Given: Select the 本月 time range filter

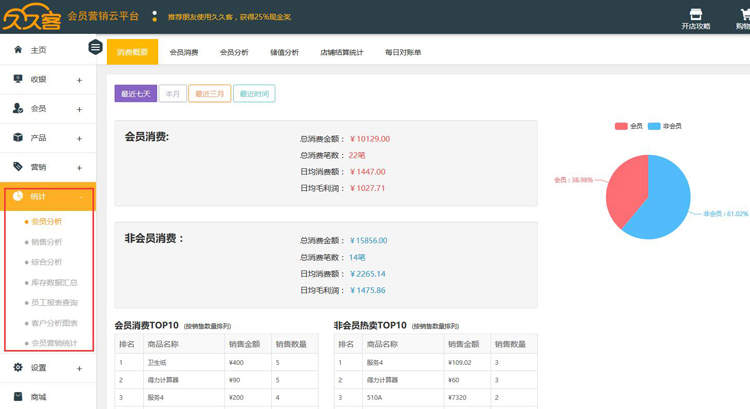Looking at the screenshot, I should coord(172,94).
